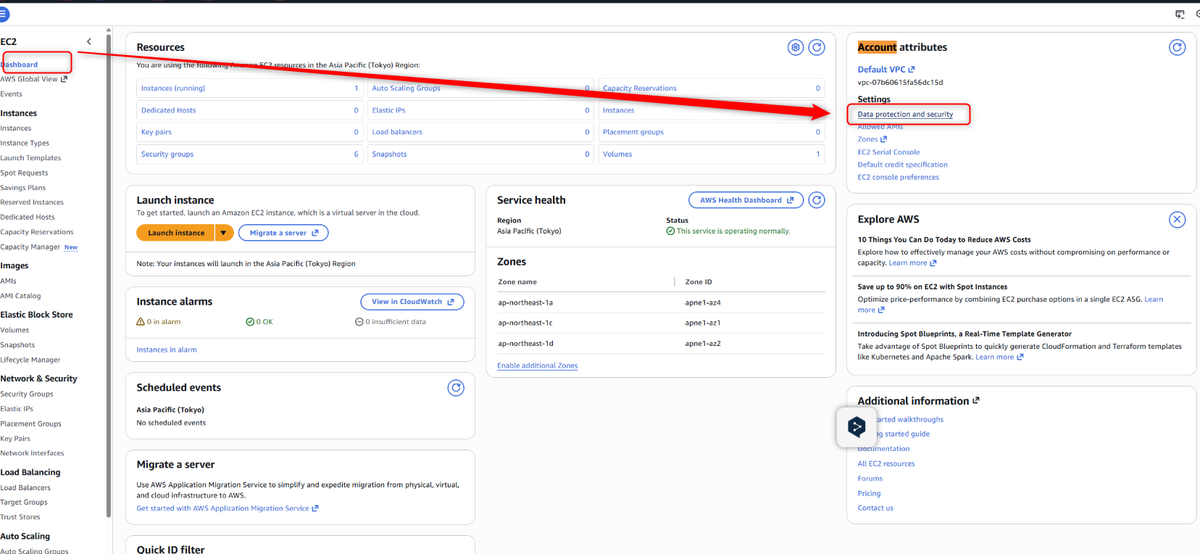Screen dimensions: 1200x554
Task: Expand the Launch instance dropdown arrow
Action: coord(224,232)
